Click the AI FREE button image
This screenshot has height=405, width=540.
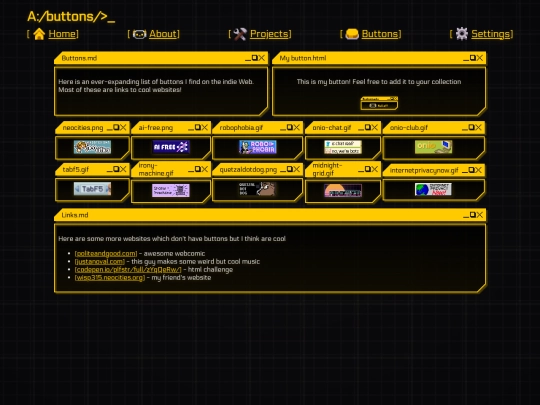coord(171,147)
